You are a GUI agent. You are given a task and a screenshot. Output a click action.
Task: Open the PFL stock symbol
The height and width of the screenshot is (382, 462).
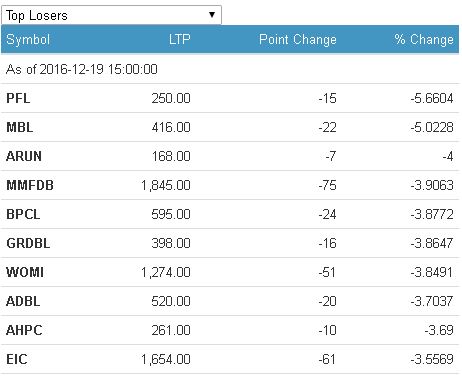point(18,98)
